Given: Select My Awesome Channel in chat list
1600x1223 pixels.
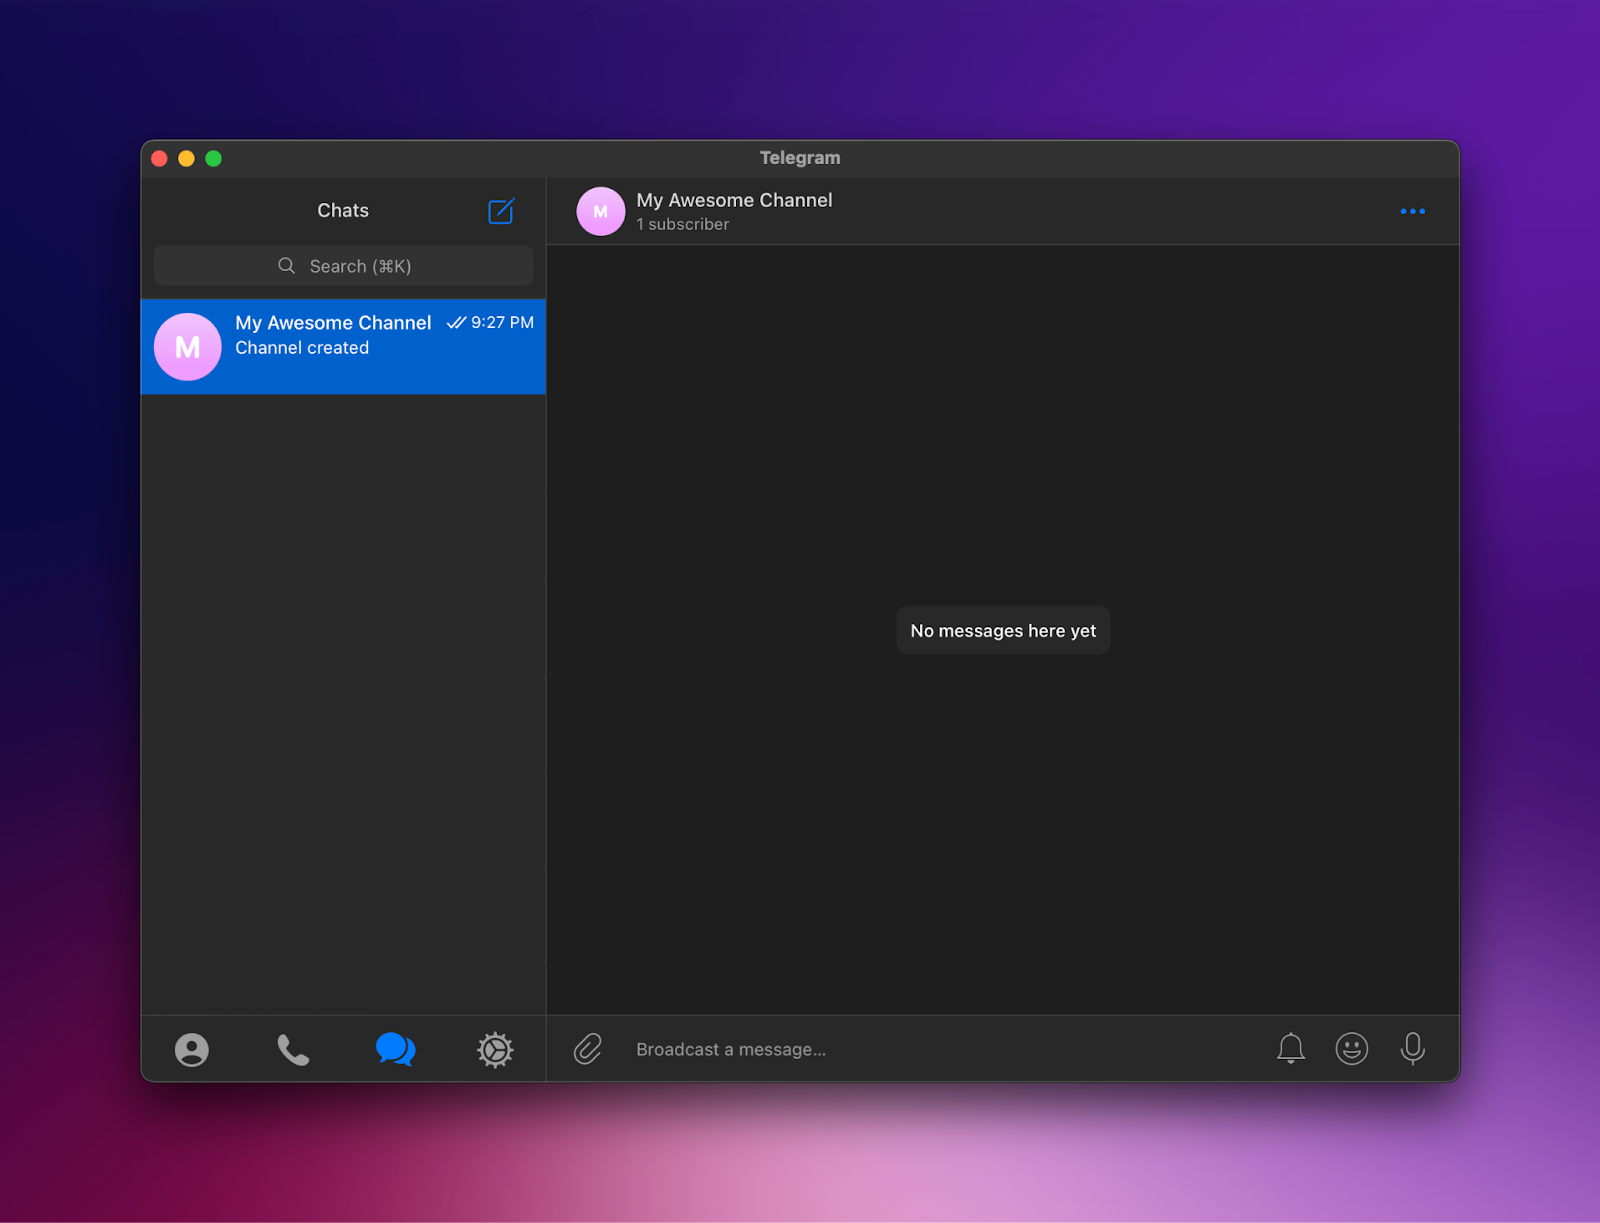Looking at the screenshot, I should [343, 346].
